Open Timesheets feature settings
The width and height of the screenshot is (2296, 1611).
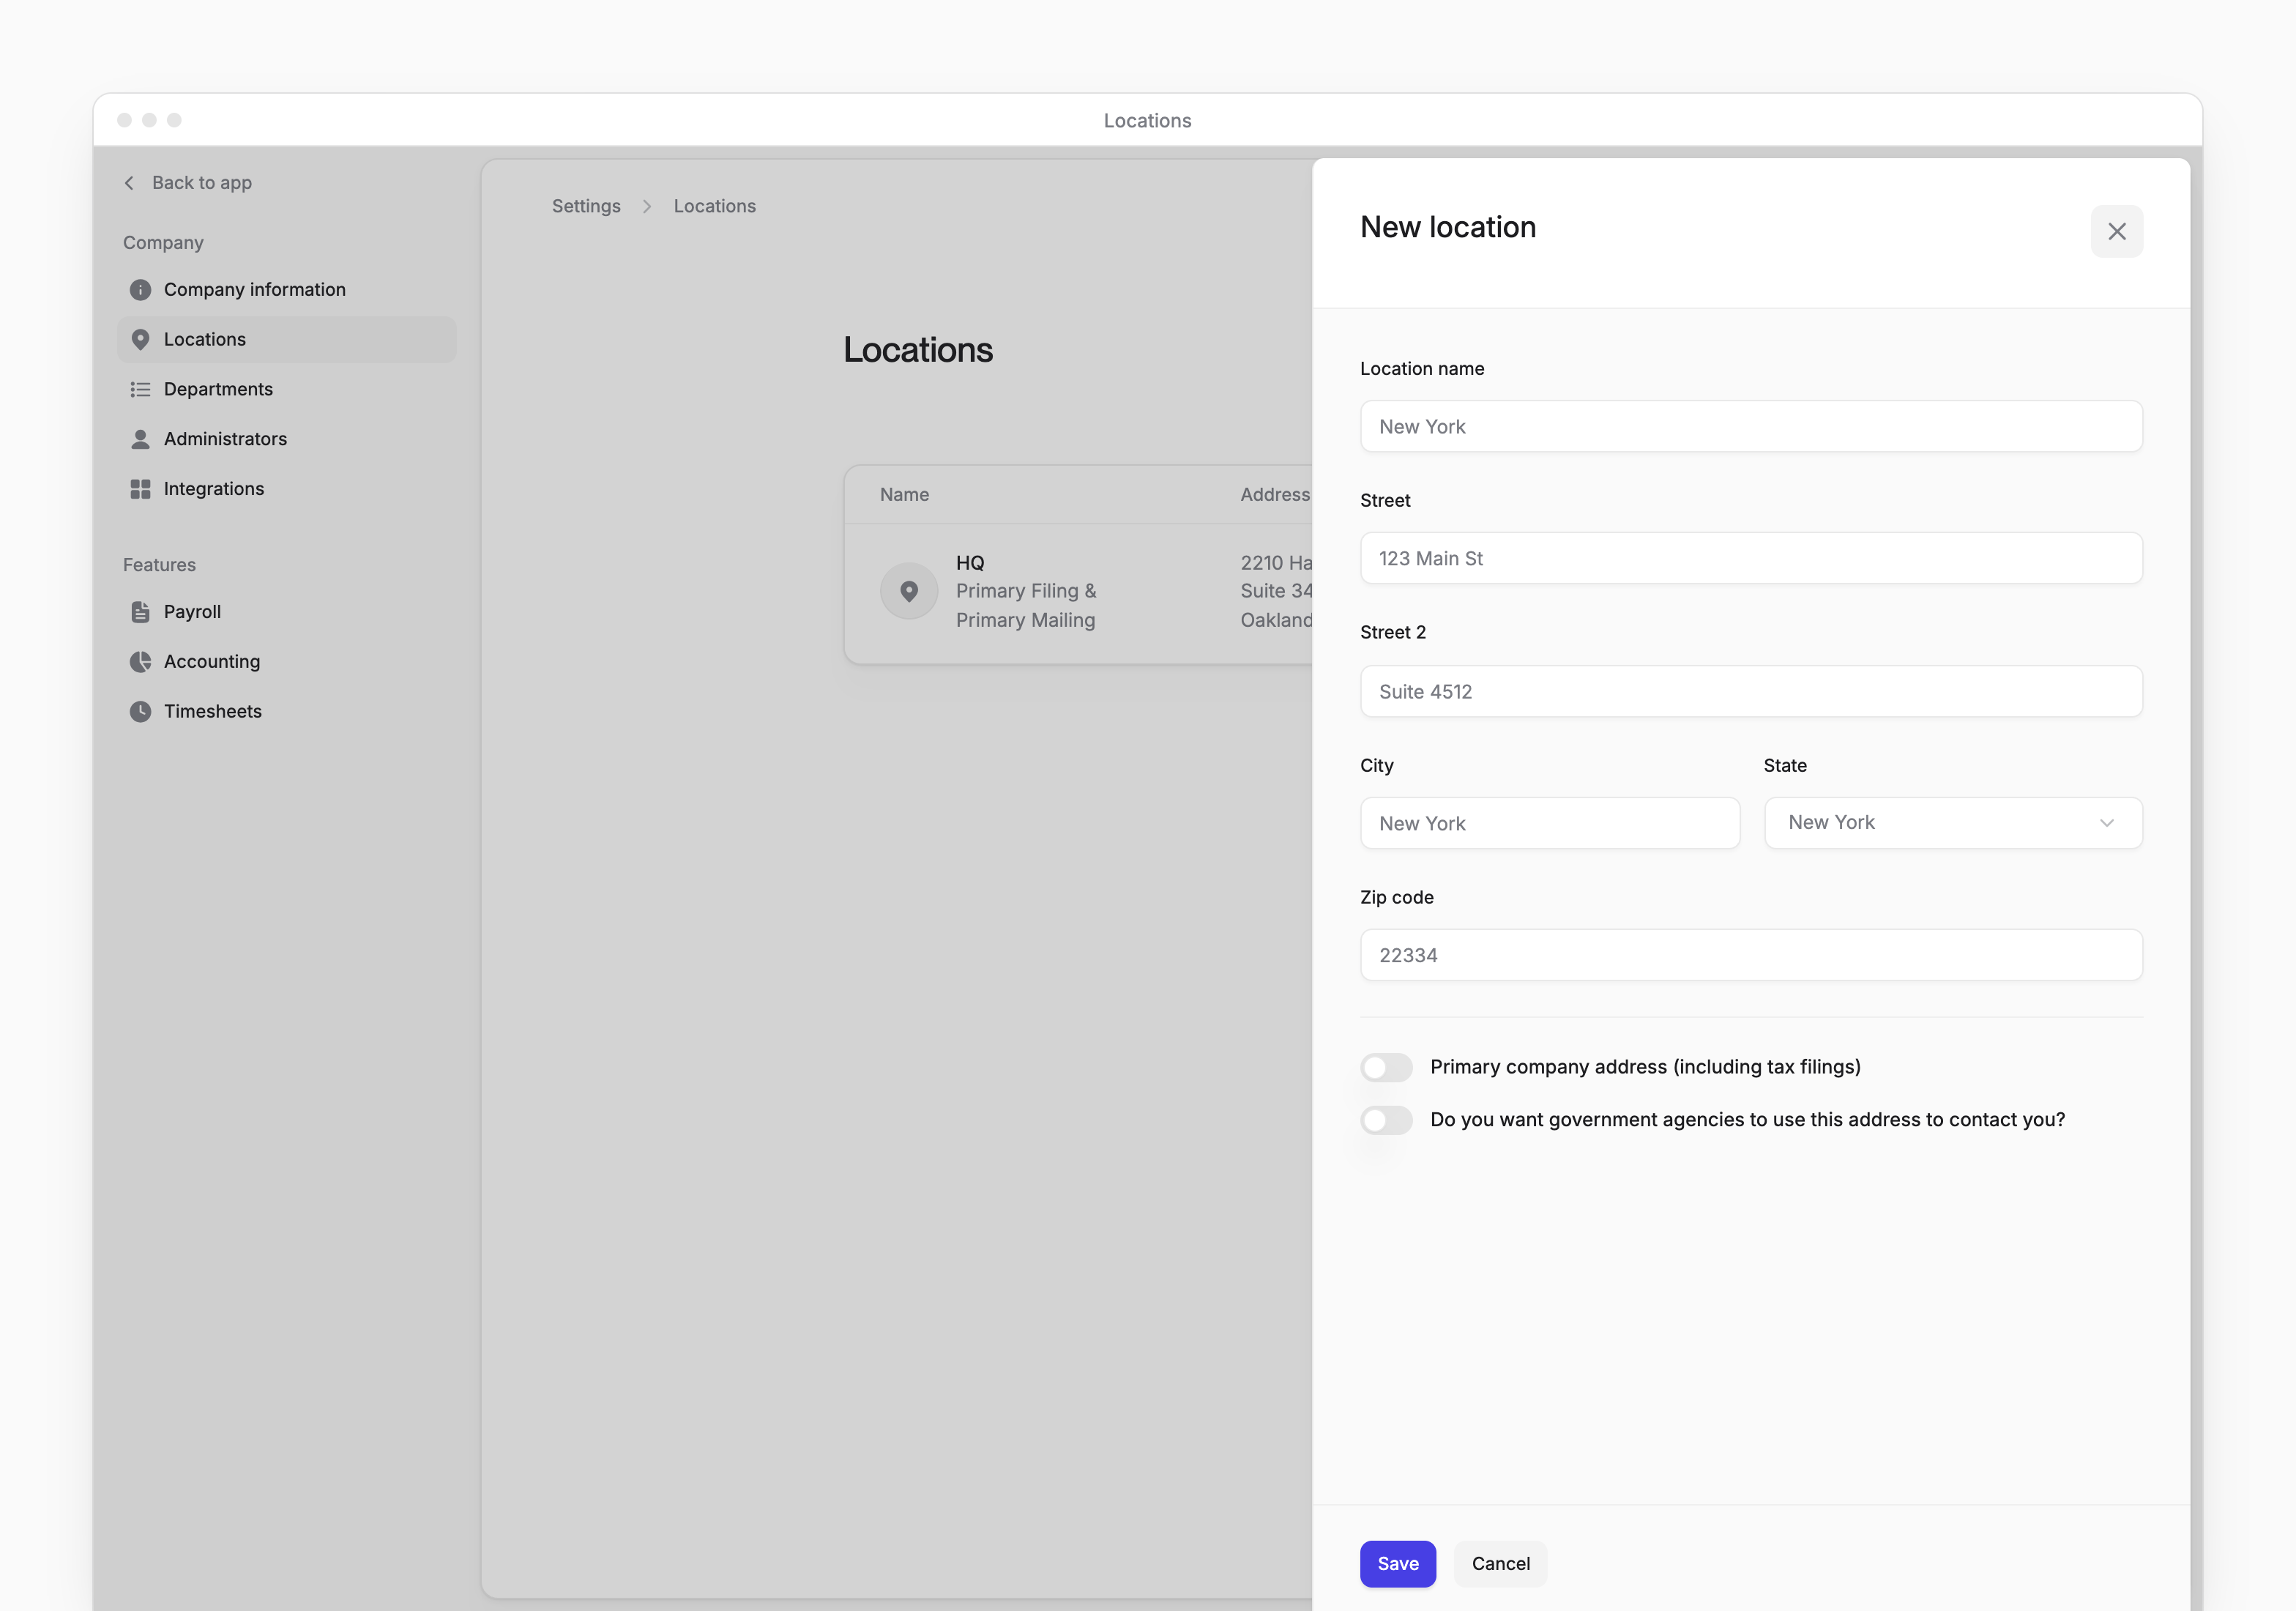click(x=286, y=712)
